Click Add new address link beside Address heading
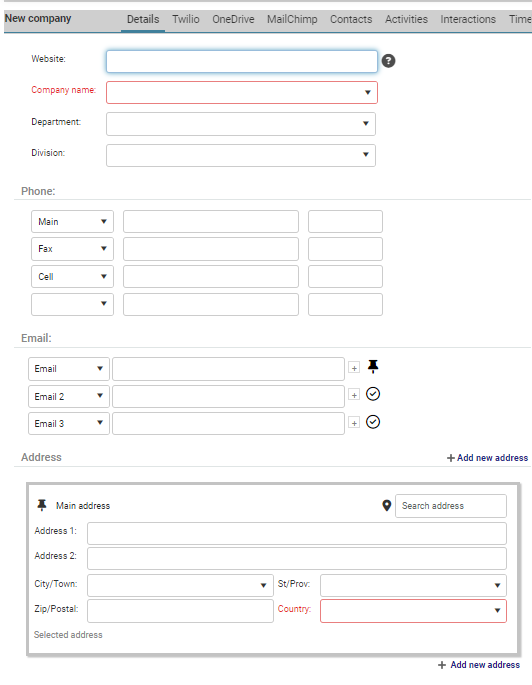Screen dimensions: 532x685 (x=487, y=457)
